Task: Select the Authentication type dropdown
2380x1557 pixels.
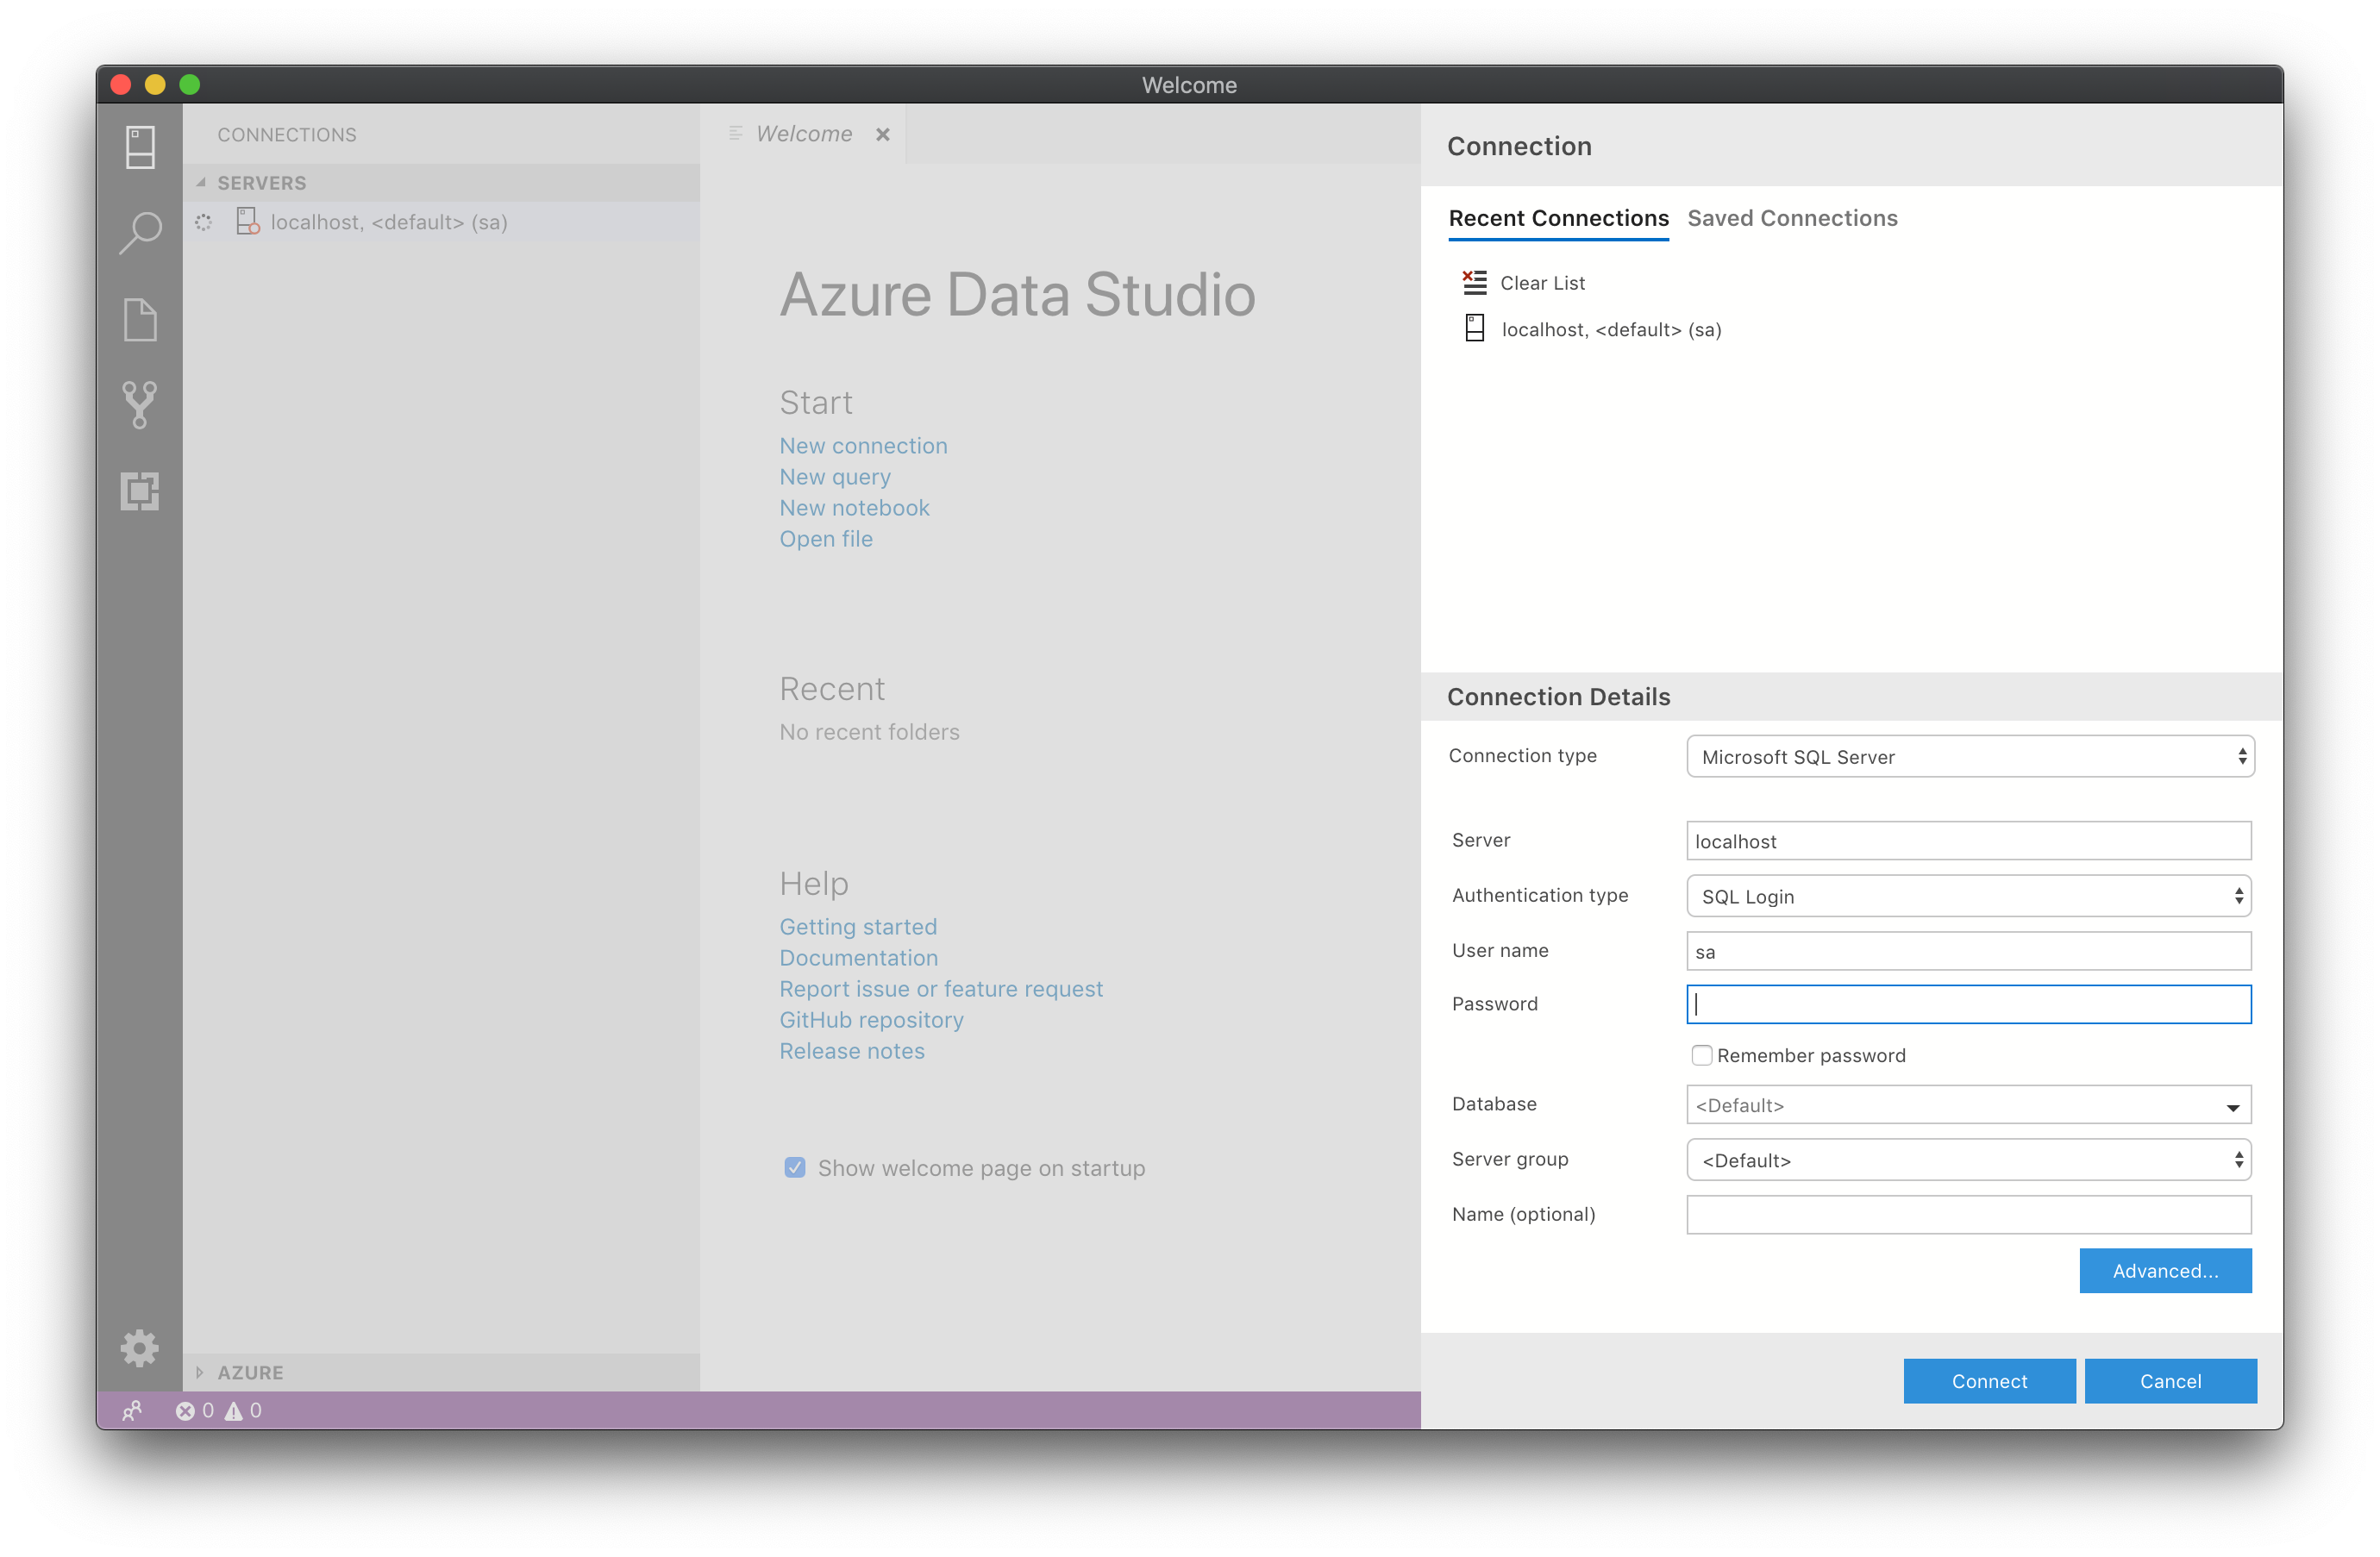Action: click(1969, 897)
